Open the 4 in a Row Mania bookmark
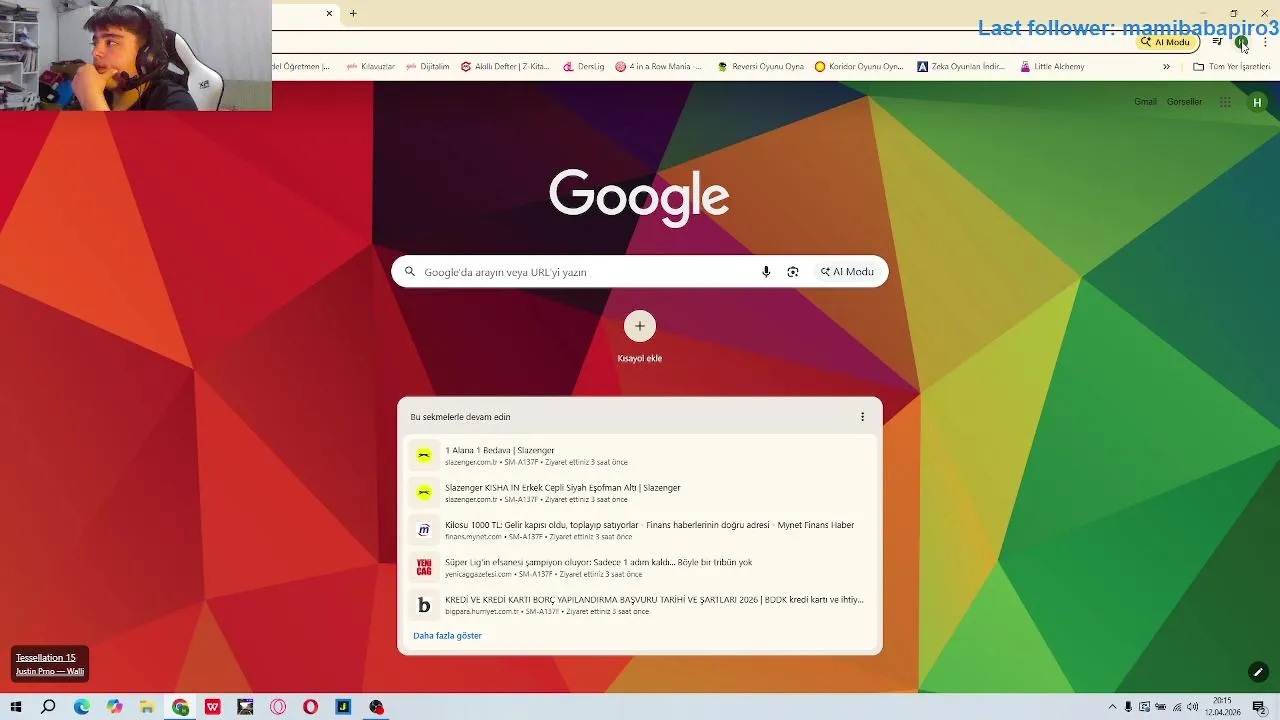 click(x=659, y=67)
